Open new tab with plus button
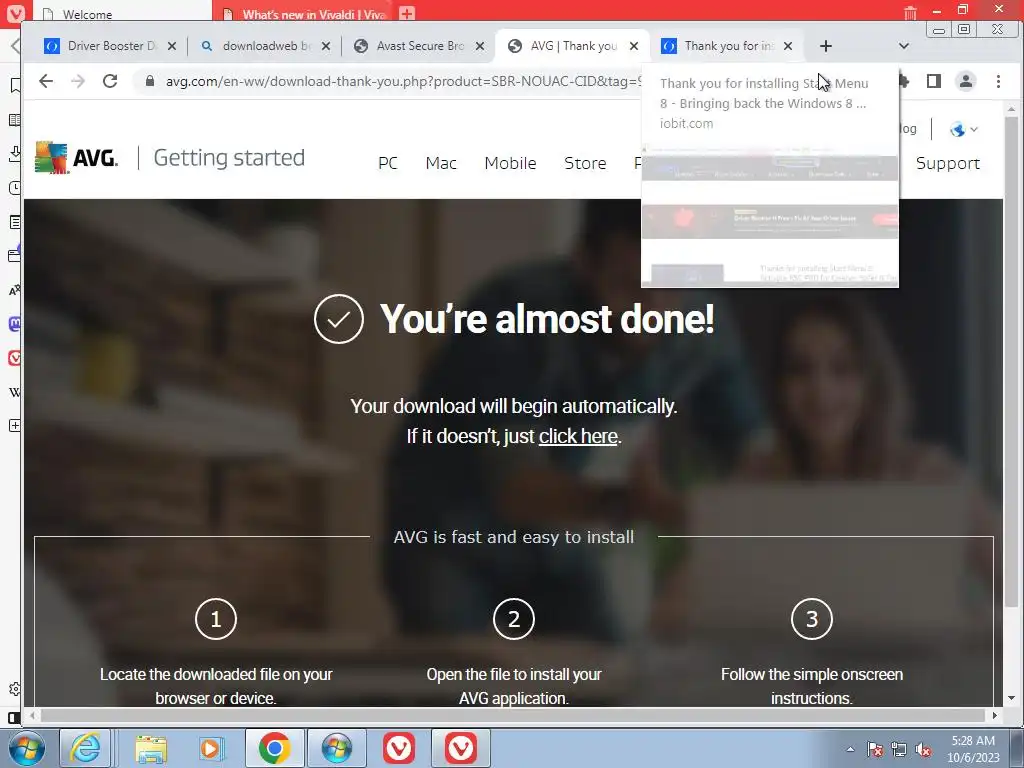 point(825,46)
